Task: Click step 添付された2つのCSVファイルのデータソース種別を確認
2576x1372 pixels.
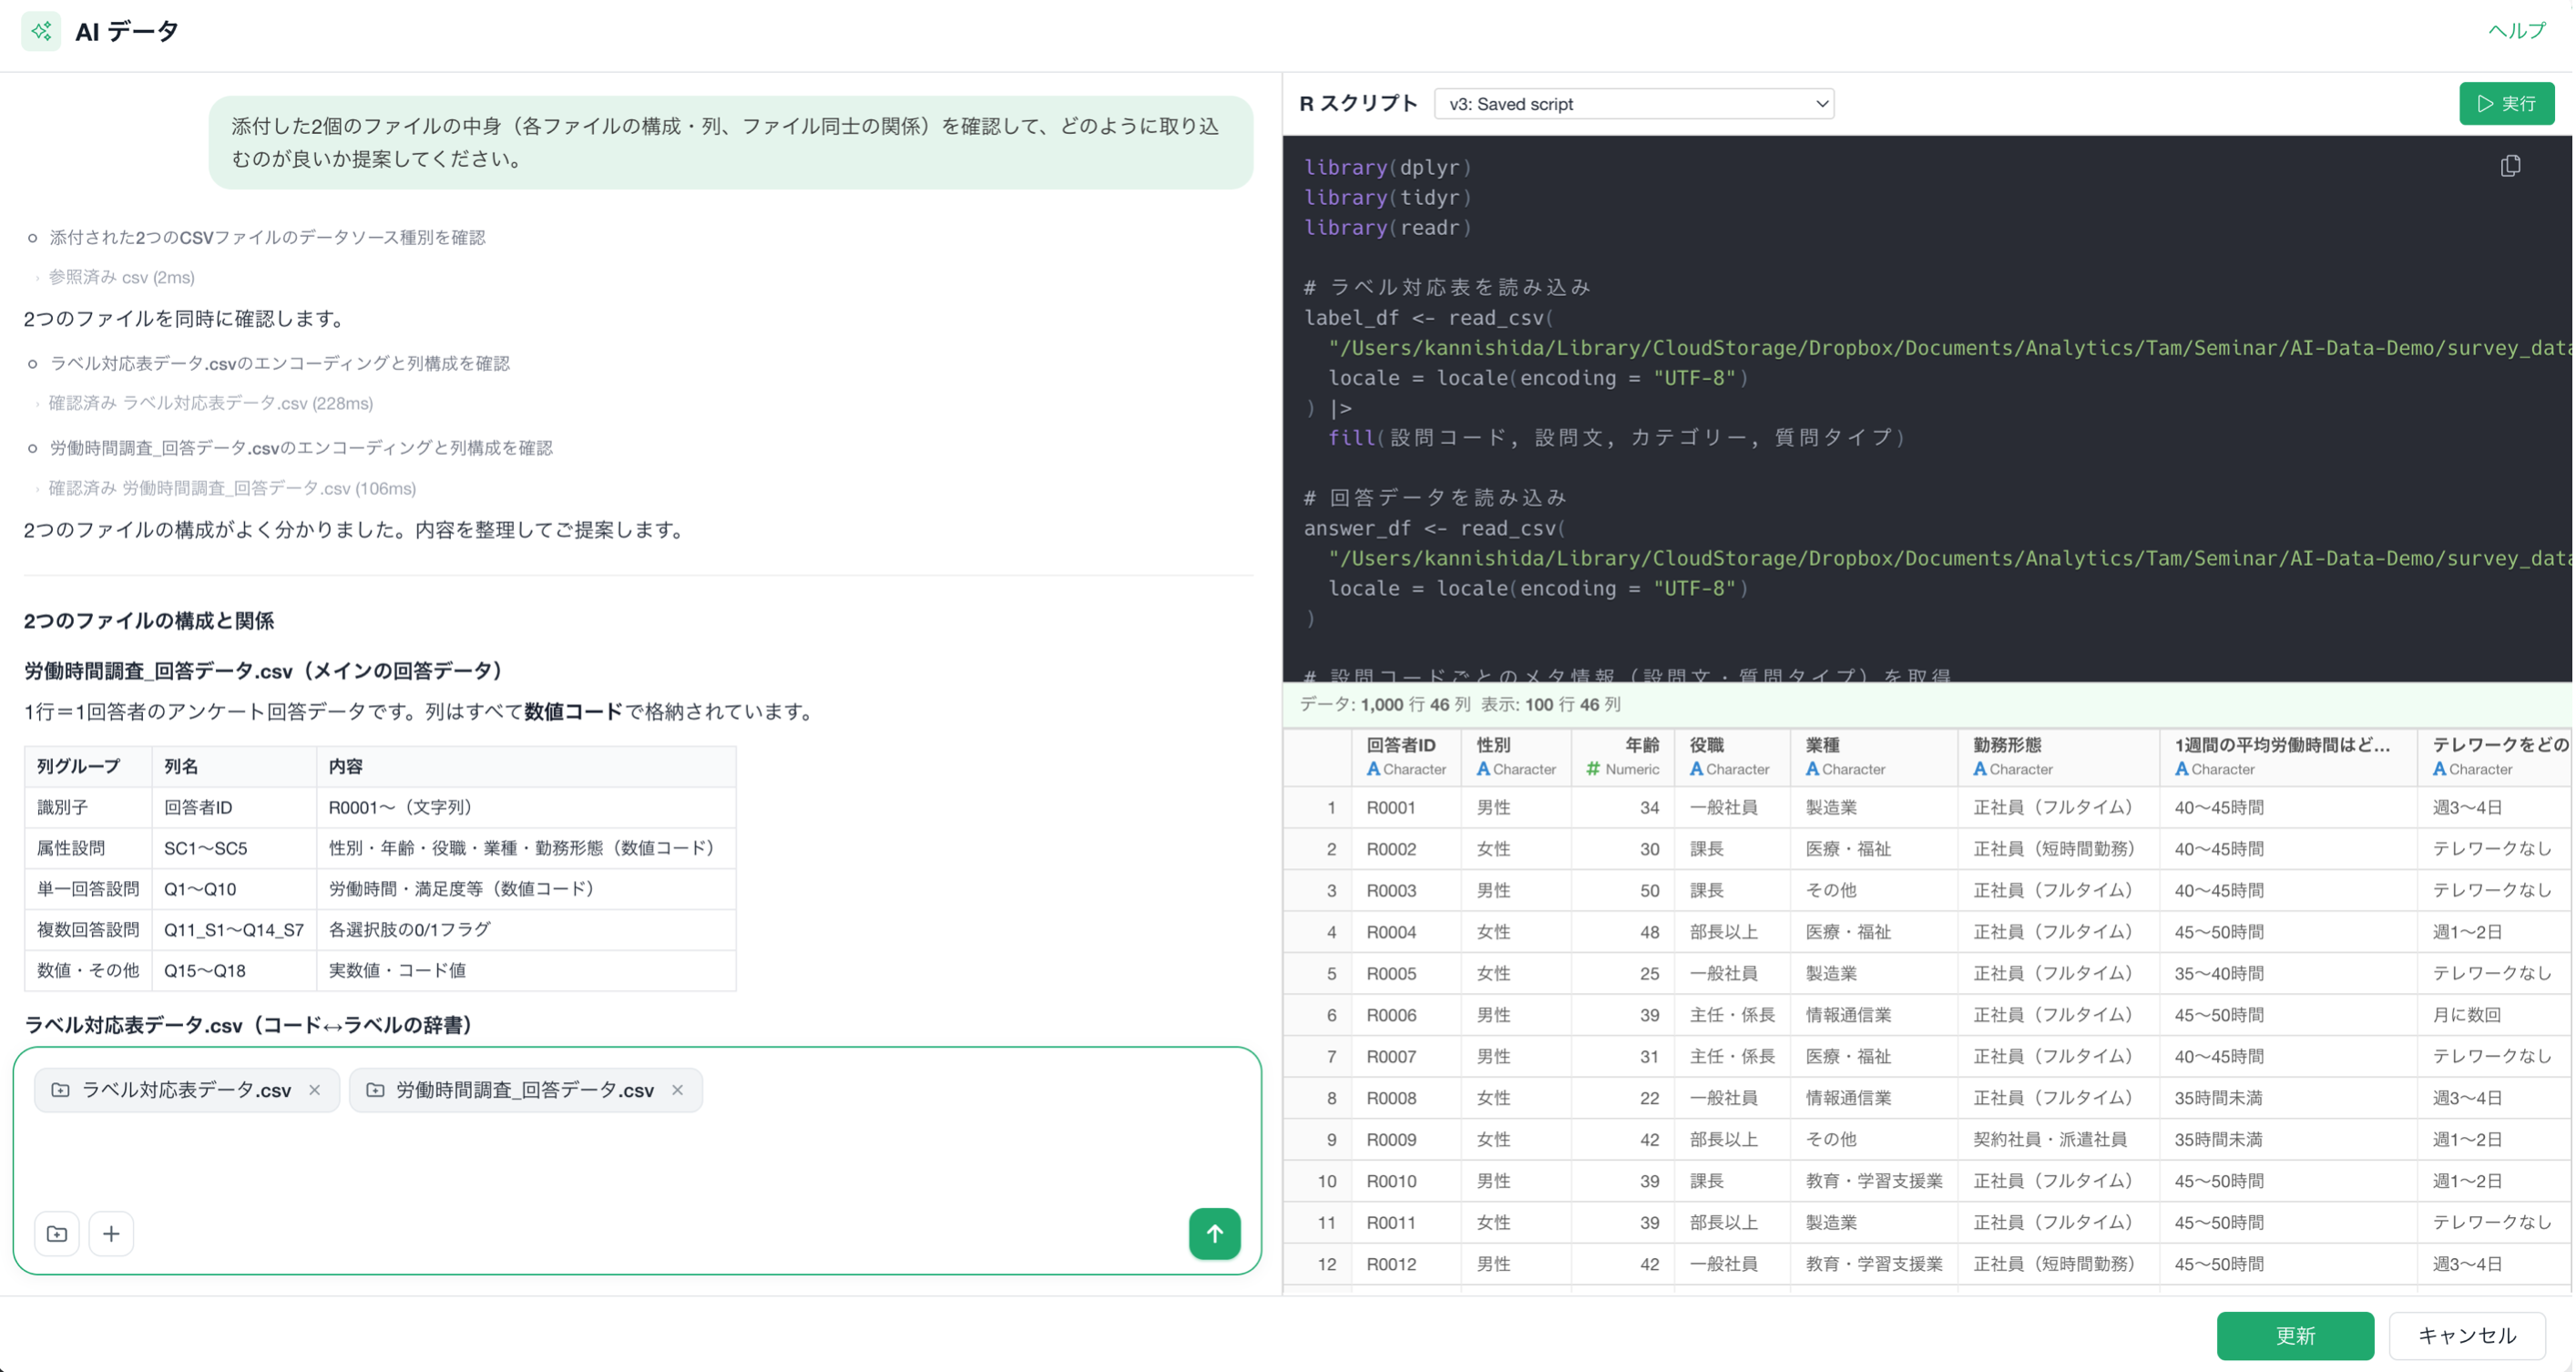Action: coord(267,238)
